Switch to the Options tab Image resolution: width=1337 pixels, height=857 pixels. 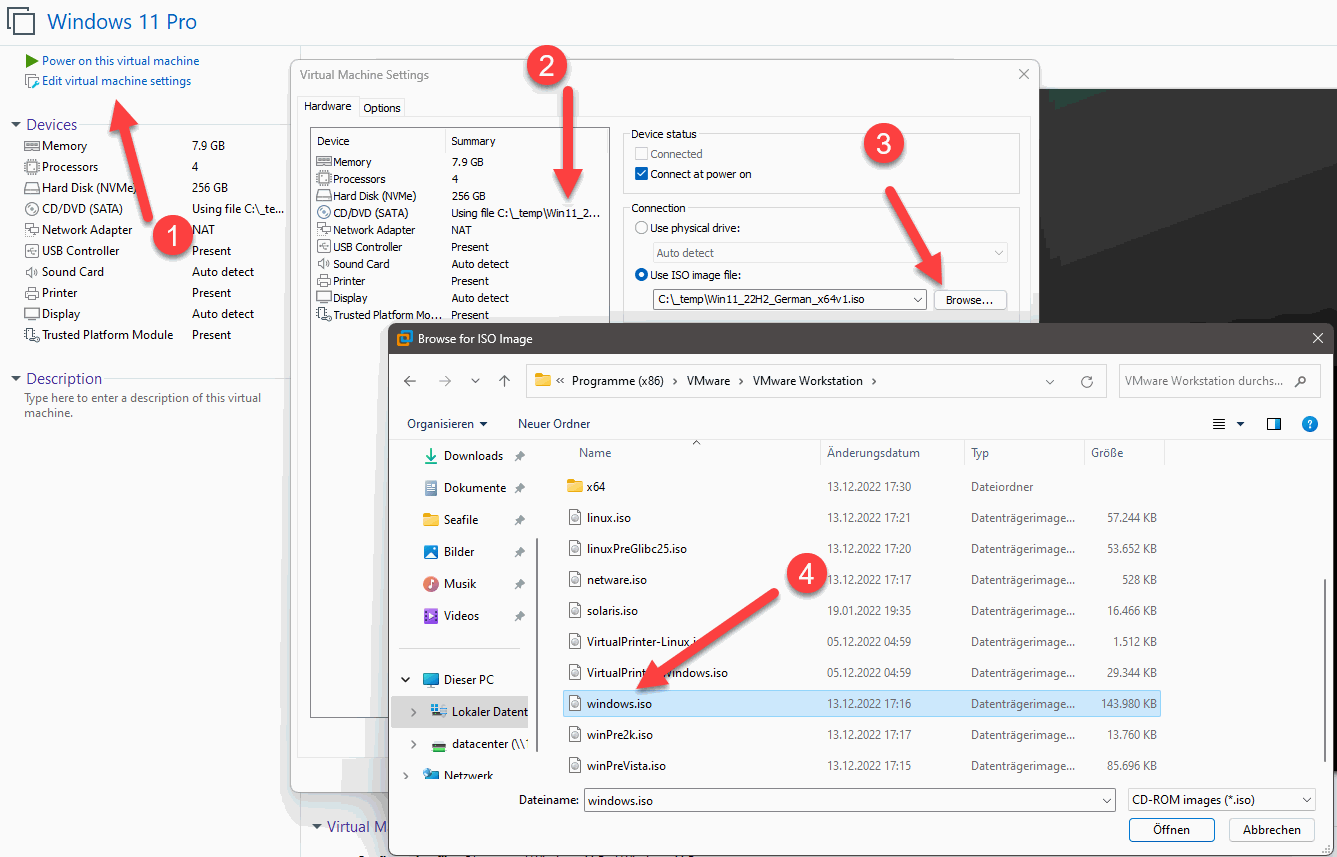point(382,108)
